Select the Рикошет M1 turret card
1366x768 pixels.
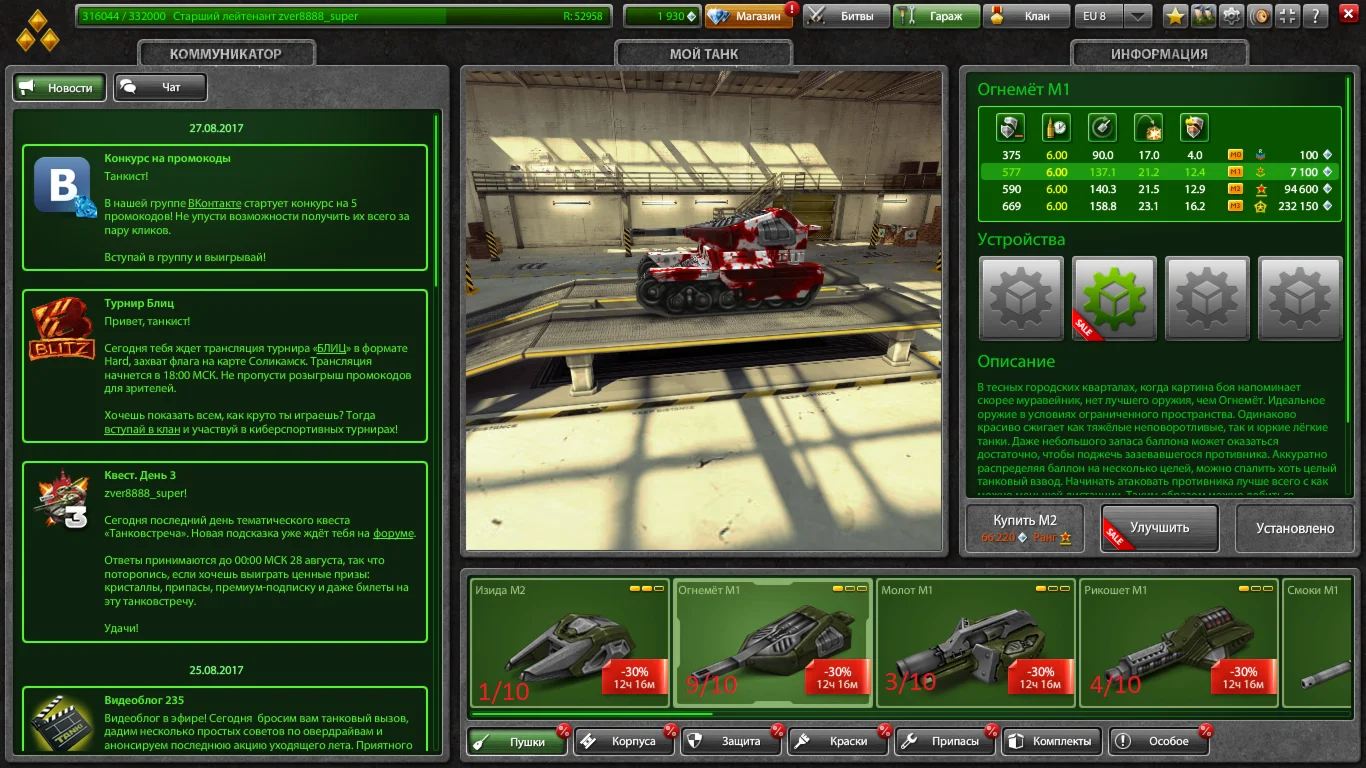coord(1179,643)
